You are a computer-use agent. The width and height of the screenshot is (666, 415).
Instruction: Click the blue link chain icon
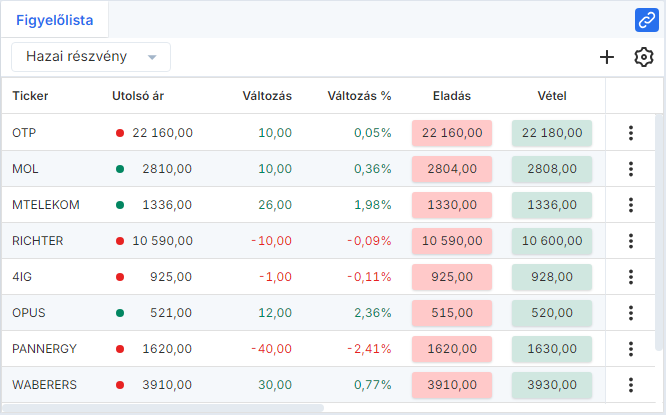click(x=646, y=20)
